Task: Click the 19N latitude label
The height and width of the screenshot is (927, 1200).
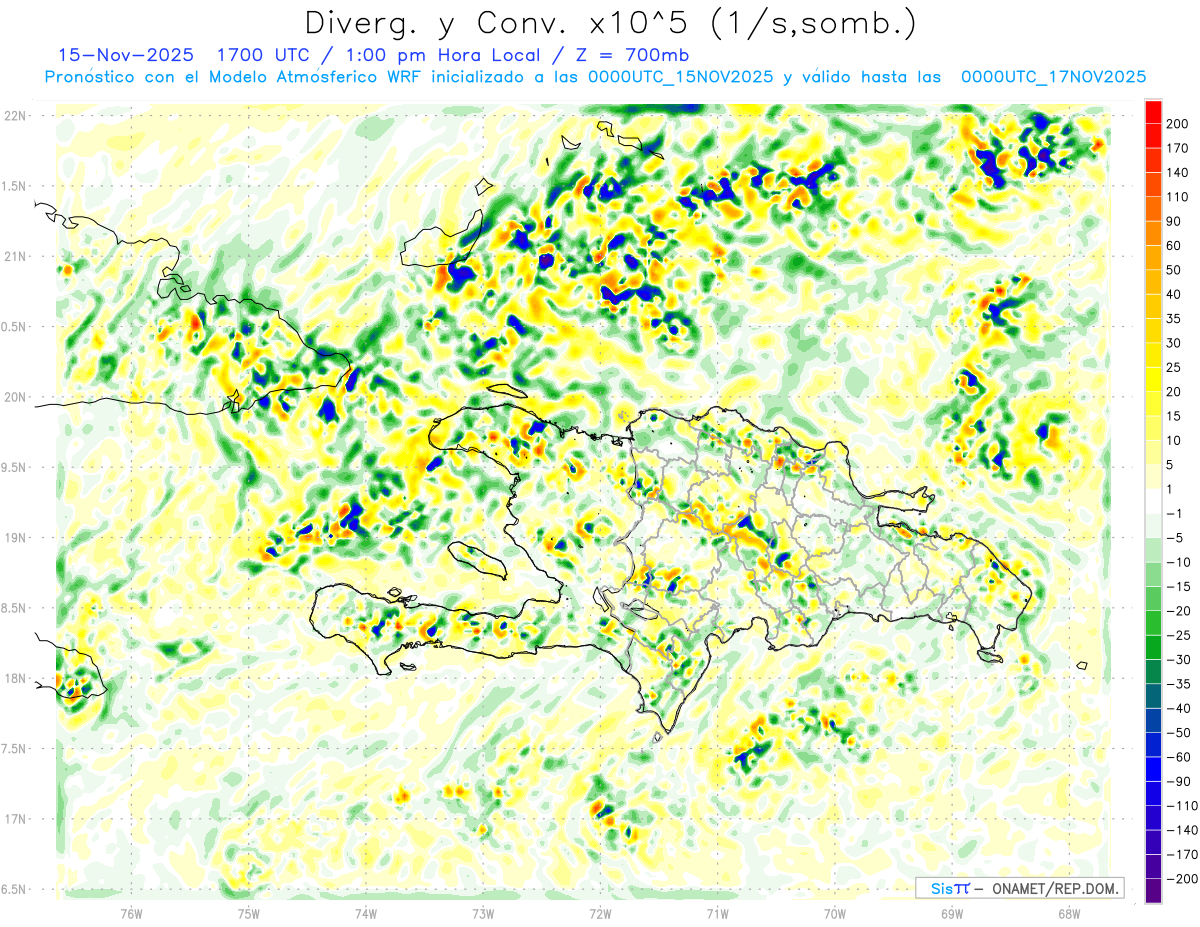Action: pos(16,538)
